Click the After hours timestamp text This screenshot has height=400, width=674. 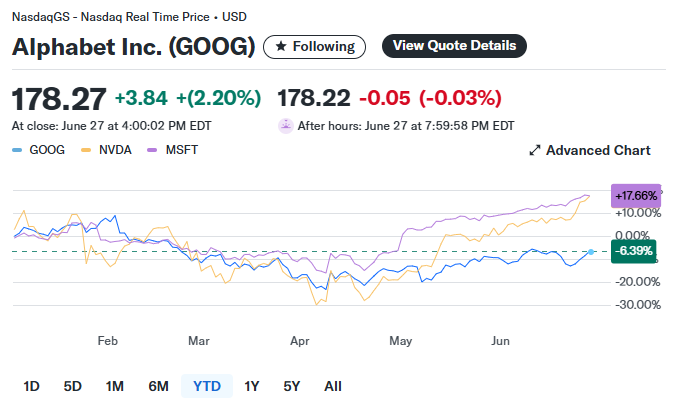click(x=406, y=126)
